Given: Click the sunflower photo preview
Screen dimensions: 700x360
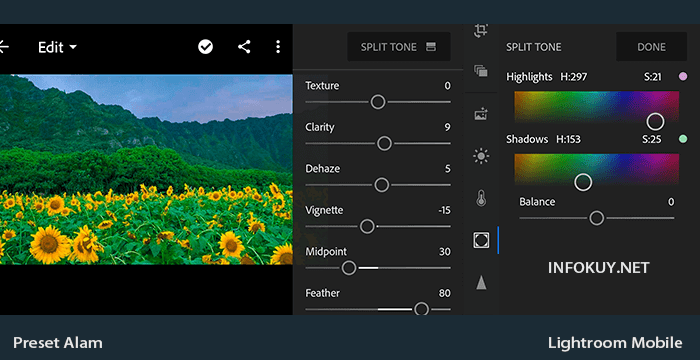Looking at the screenshot, I should coord(146,169).
